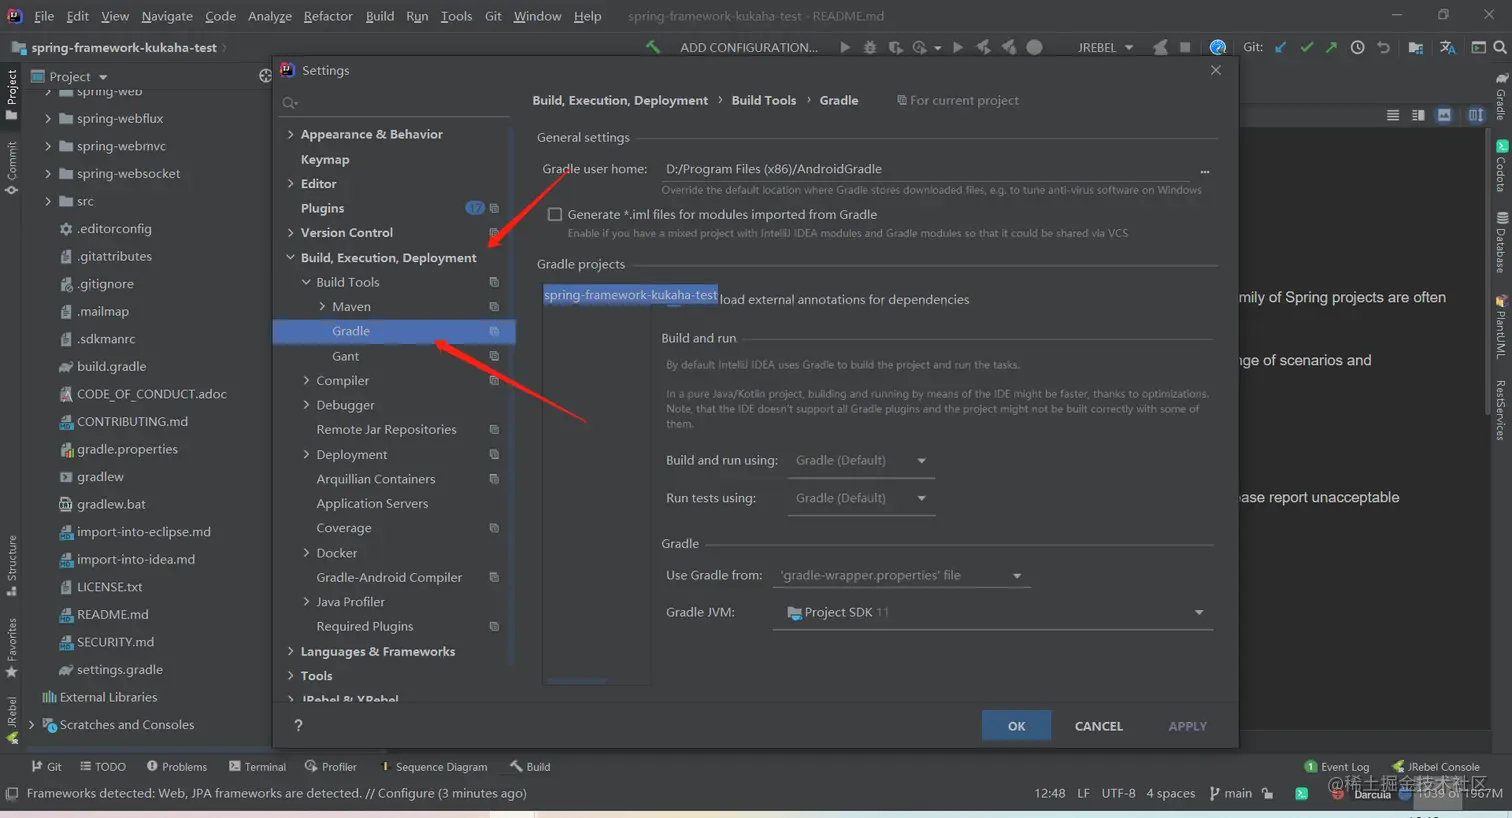Click ADD CONFIGURATION button

748,47
